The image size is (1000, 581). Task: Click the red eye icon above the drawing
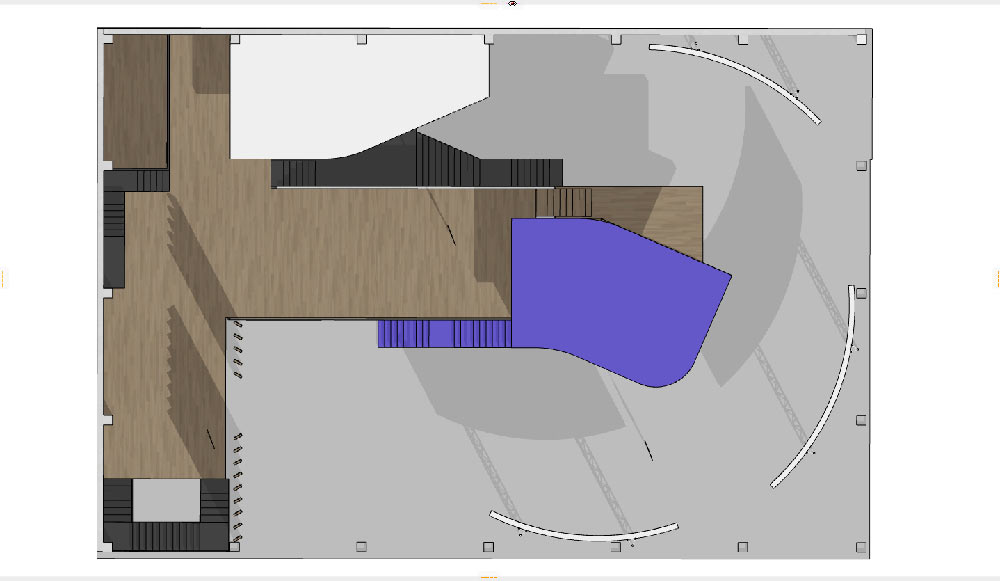[513, 5]
